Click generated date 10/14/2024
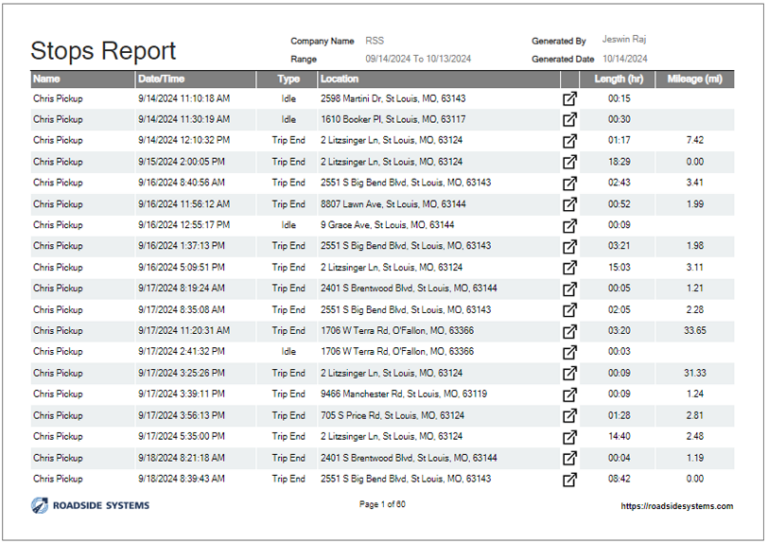The image size is (768, 543). coord(624,59)
